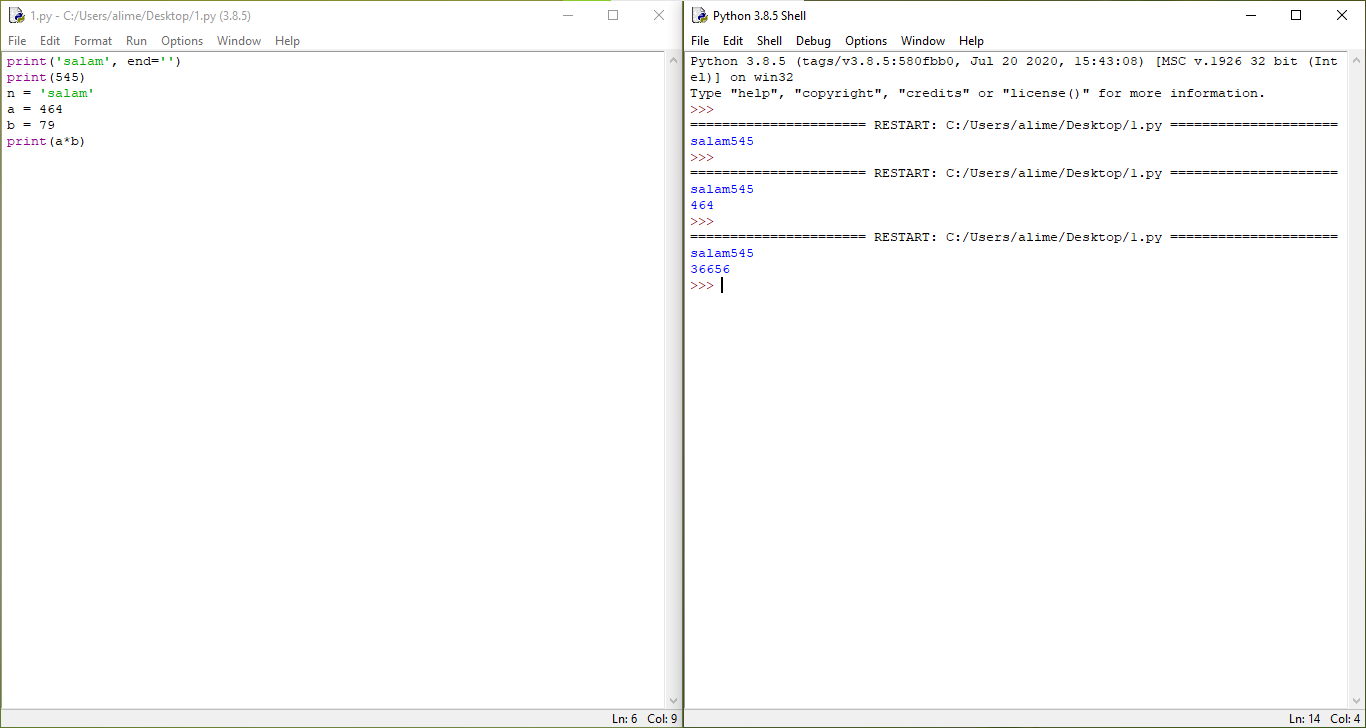Open File menu in Python Shell
1366x728 pixels.
point(700,41)
